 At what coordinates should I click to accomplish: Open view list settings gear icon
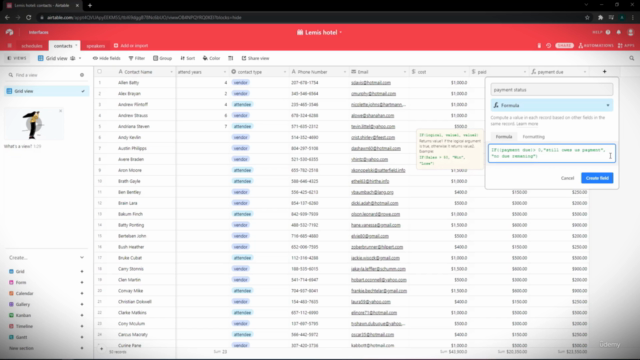[82, 75]
